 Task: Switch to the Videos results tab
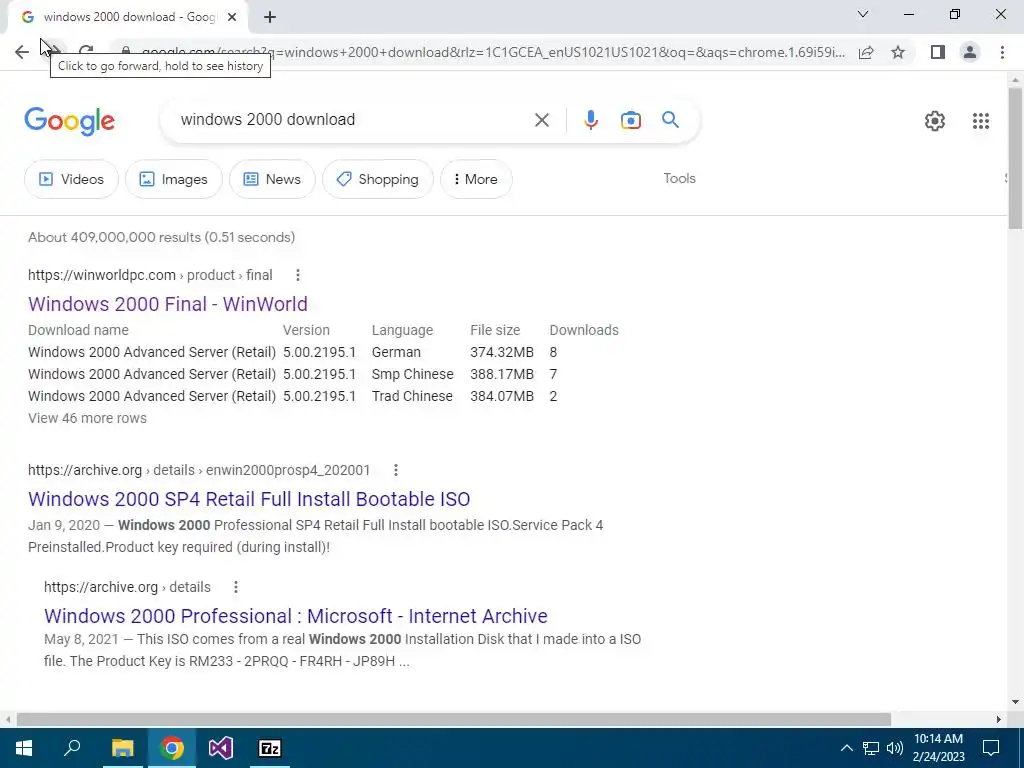71,179
